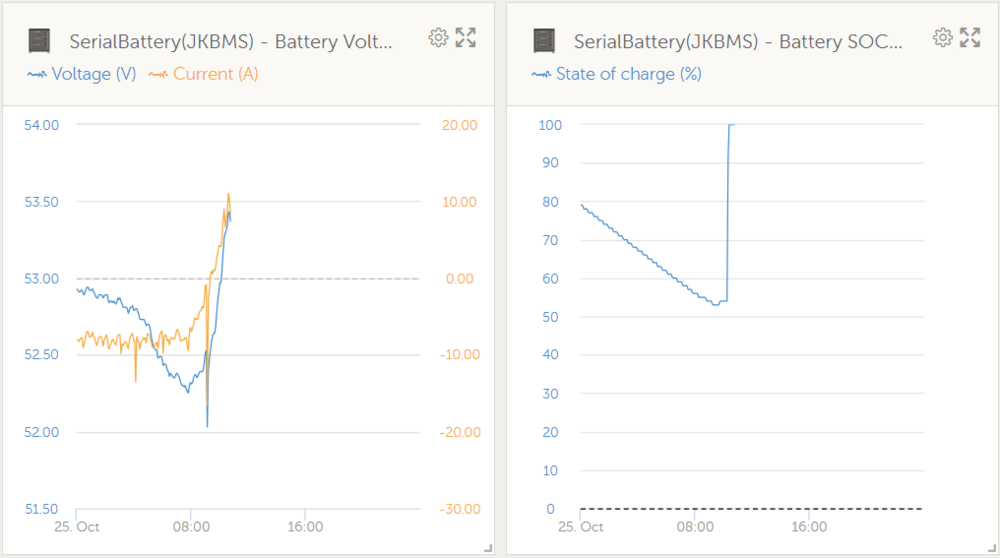Click 16:00 time label on SOC chart
This screenshot has height=558, width=1000.
click(809, 526)
